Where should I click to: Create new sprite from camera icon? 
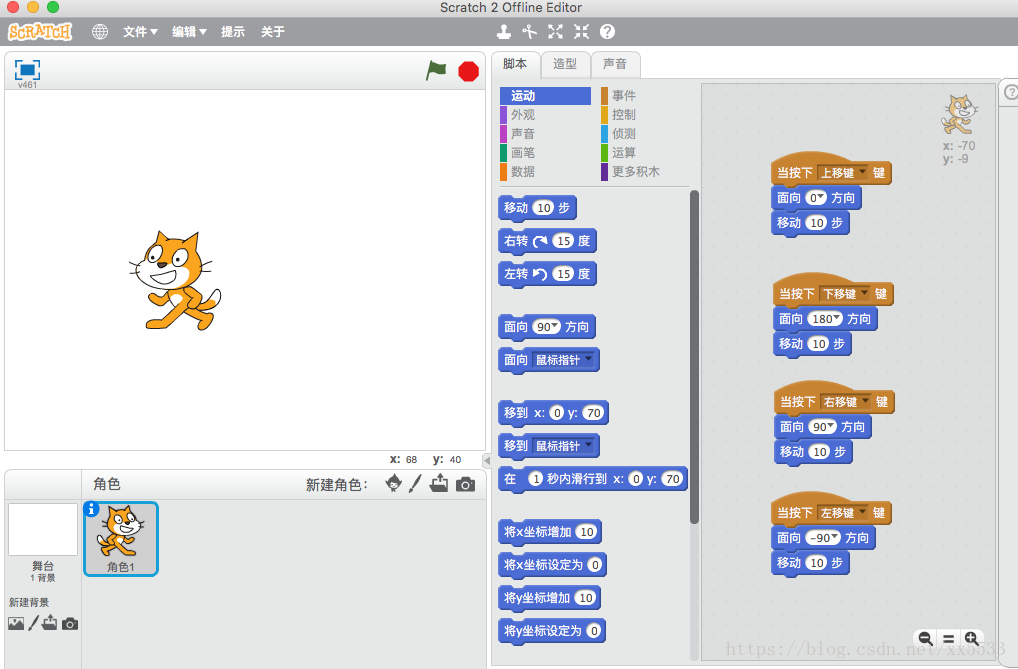(x=466, y=485)
